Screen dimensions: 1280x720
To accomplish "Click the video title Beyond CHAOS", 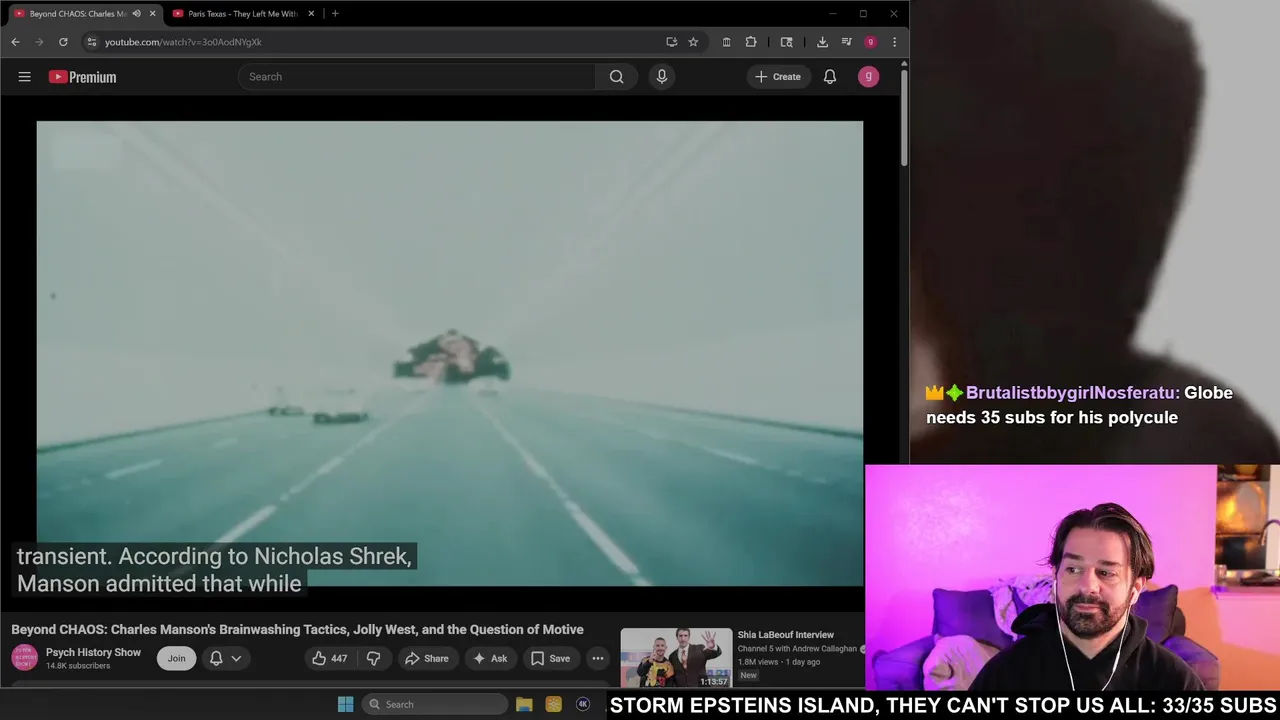I will coord(297,629).
